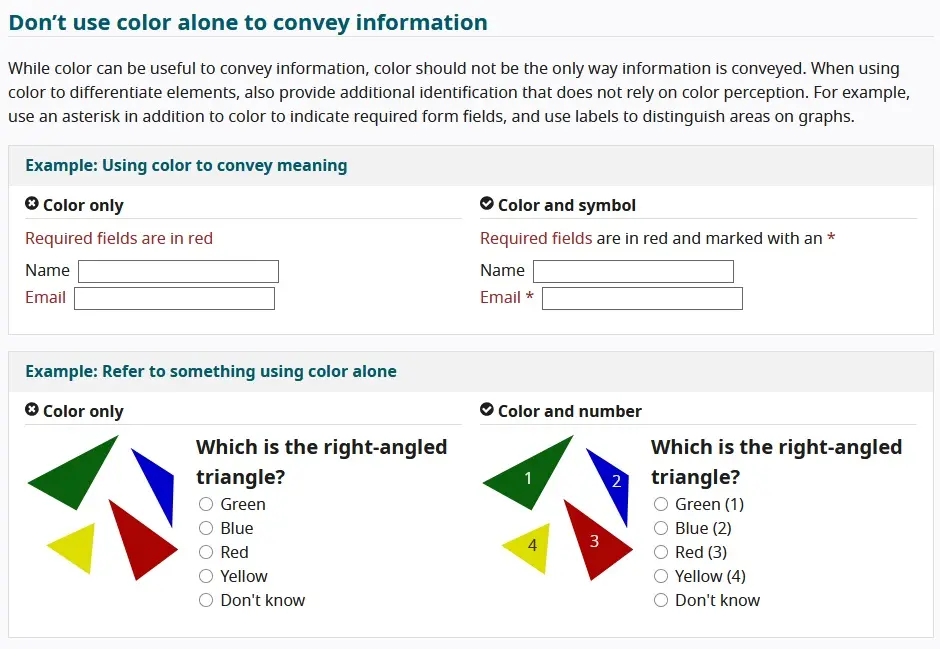
Task: Click the red triangle labeled 3
Action: (596, 542)
